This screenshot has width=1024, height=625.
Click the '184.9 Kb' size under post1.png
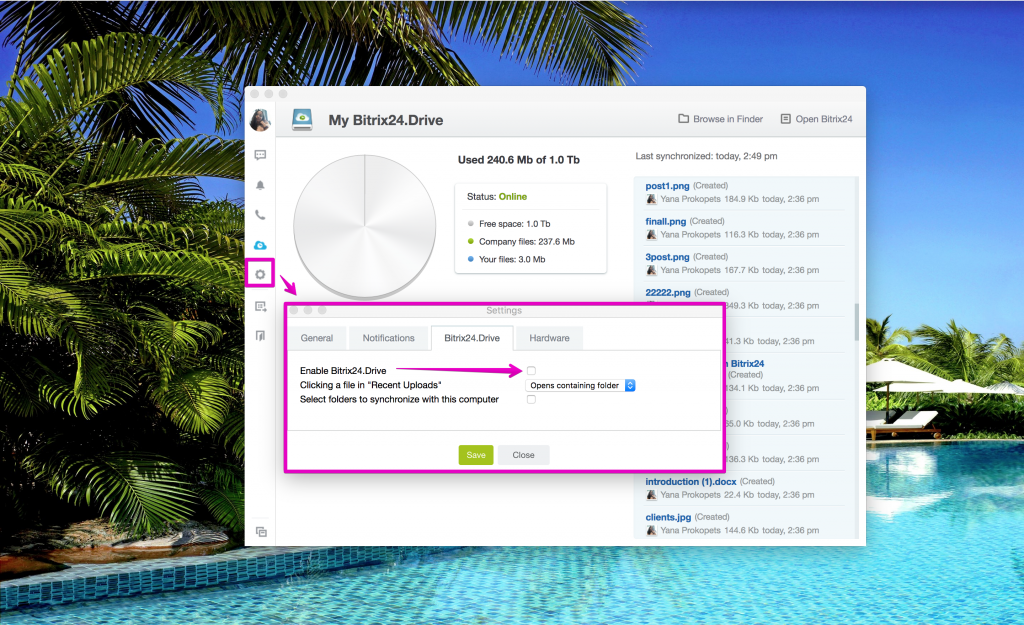741,199
